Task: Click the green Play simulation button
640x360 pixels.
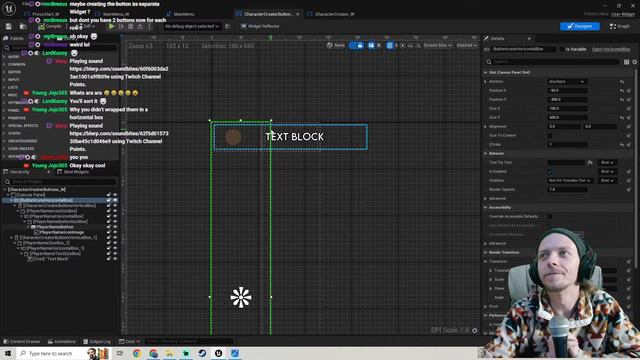Action: coord(111,26)
